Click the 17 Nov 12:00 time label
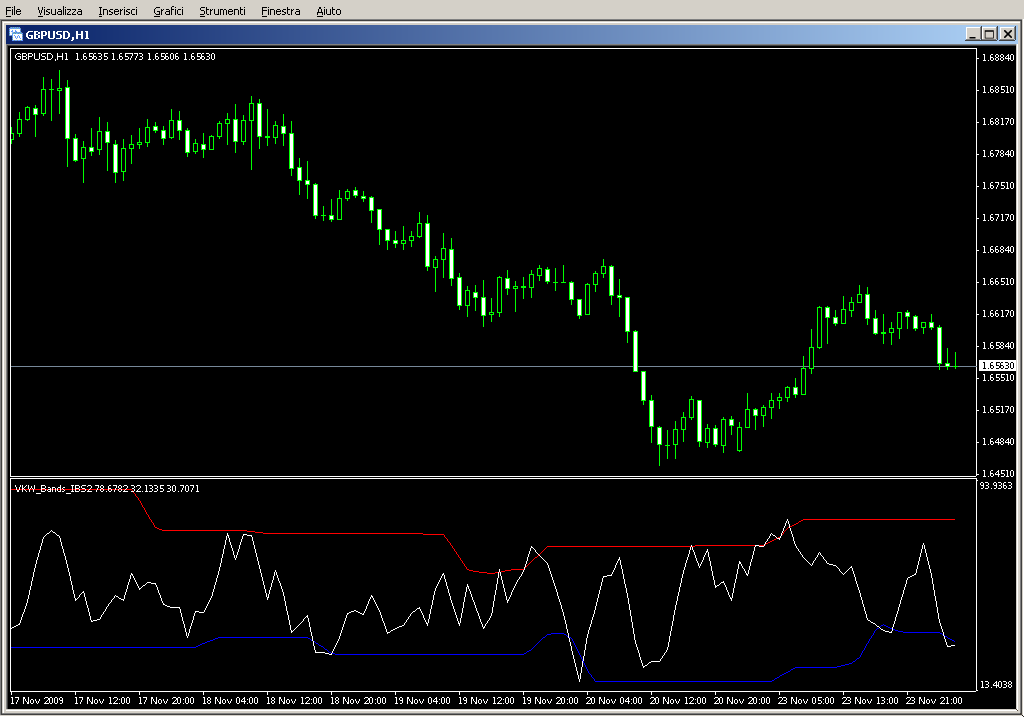This screenshot has width=1024, height=717. [x=102, y=701]
